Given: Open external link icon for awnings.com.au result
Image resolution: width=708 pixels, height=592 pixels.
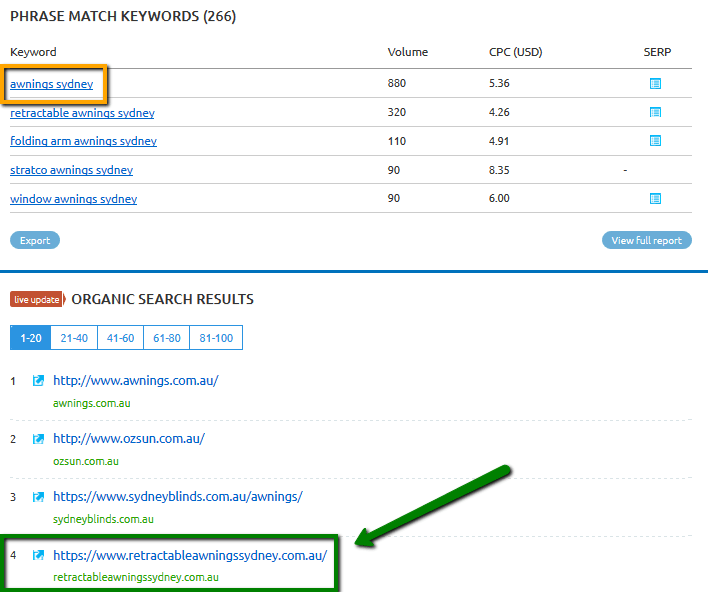Looking at the screenshot, I should (x=38, y=381).
